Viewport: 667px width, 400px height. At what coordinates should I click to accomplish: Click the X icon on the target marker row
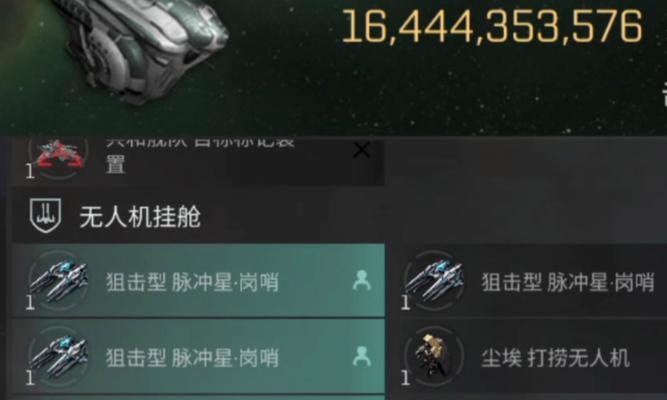[x=361, y=150]
